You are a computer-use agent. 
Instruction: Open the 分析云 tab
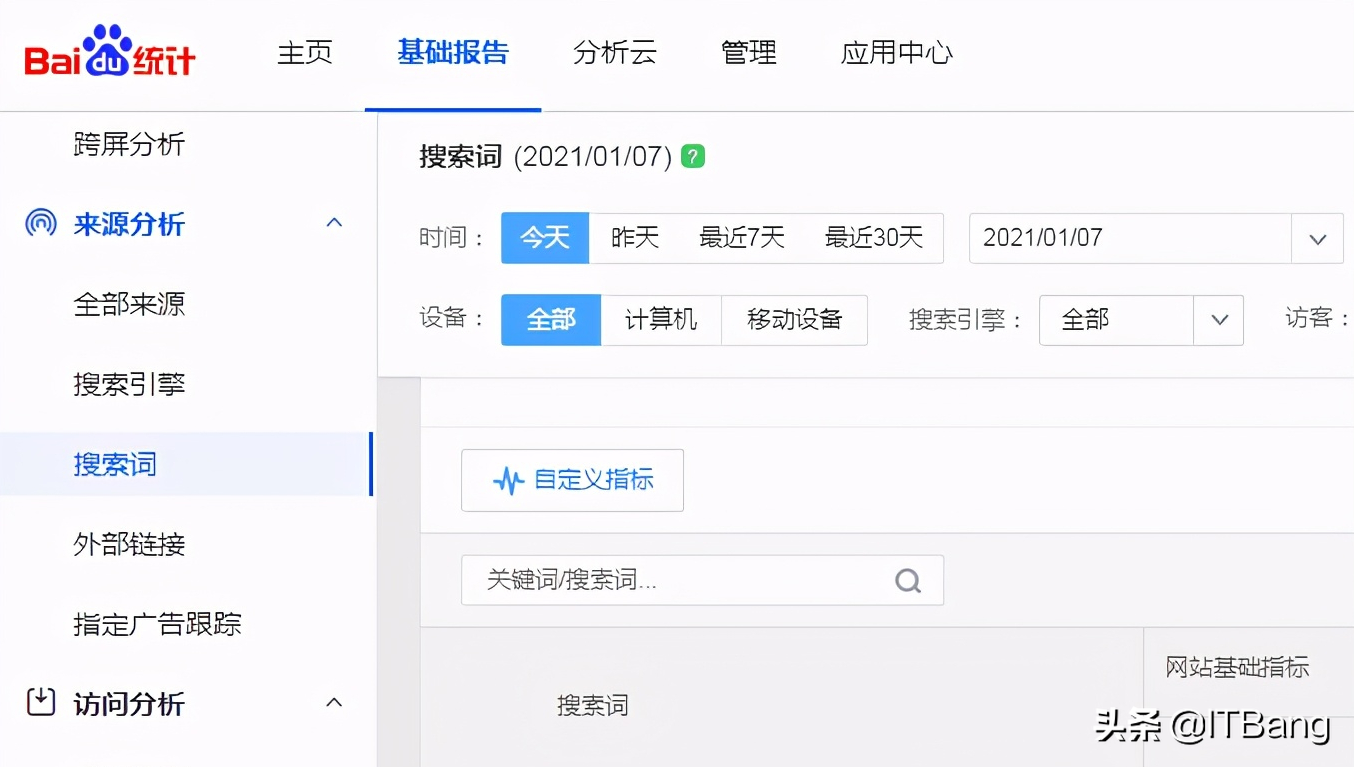point(615,52)
